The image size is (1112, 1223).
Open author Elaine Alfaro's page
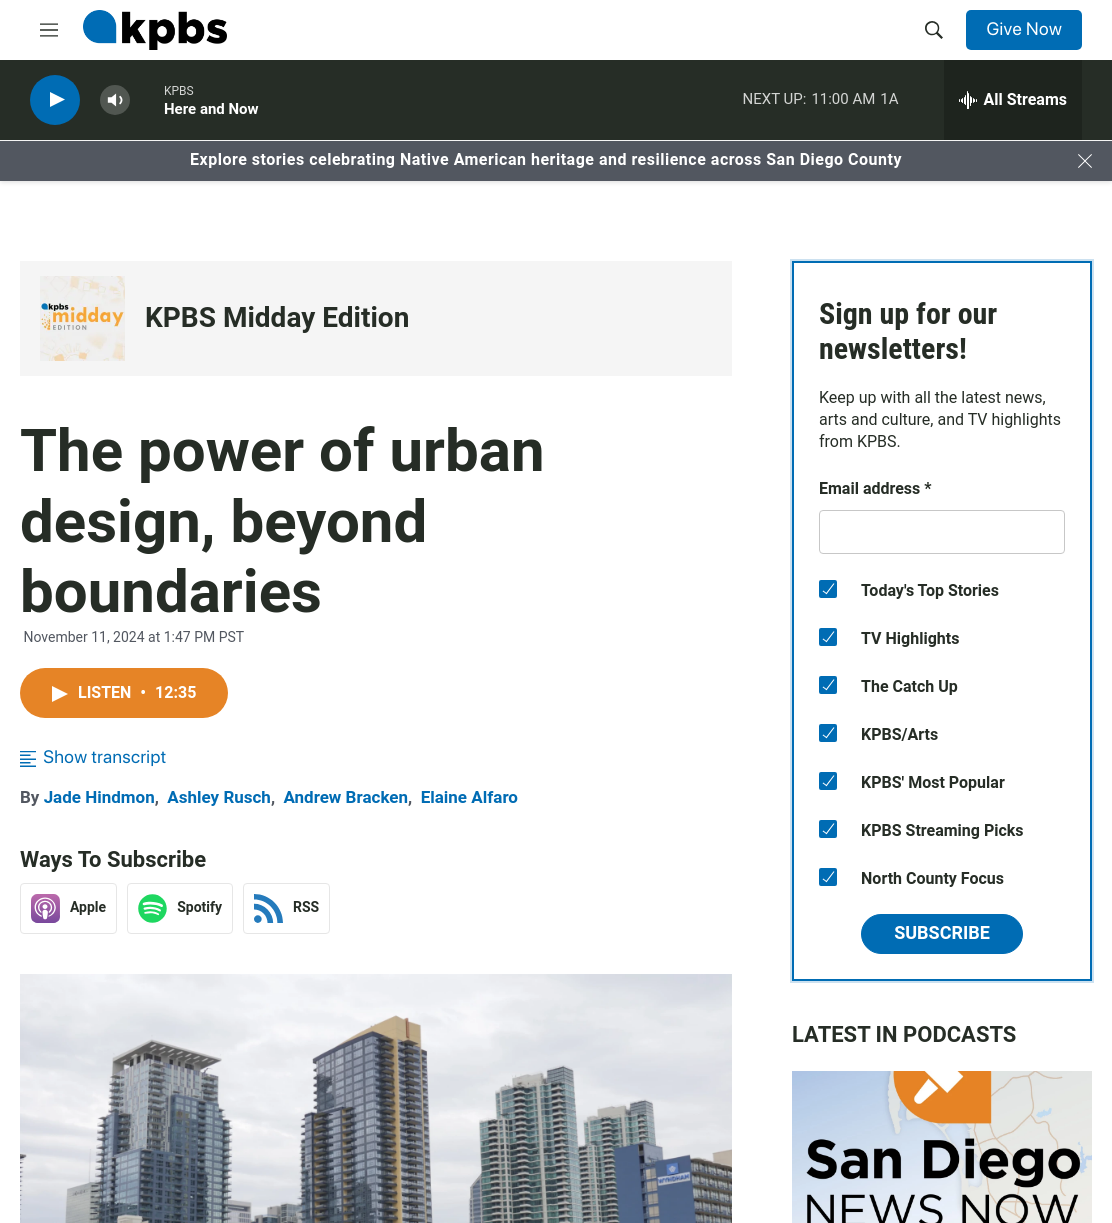coord(469,798)
